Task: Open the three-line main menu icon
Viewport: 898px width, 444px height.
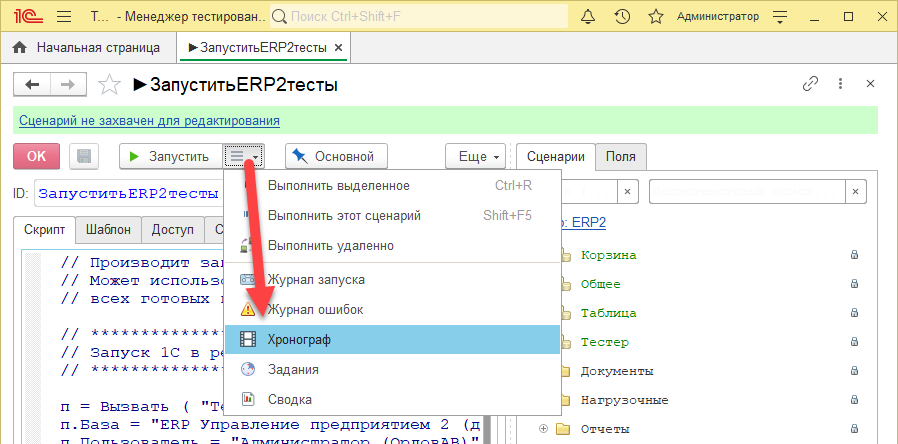Action: point(64,17)
